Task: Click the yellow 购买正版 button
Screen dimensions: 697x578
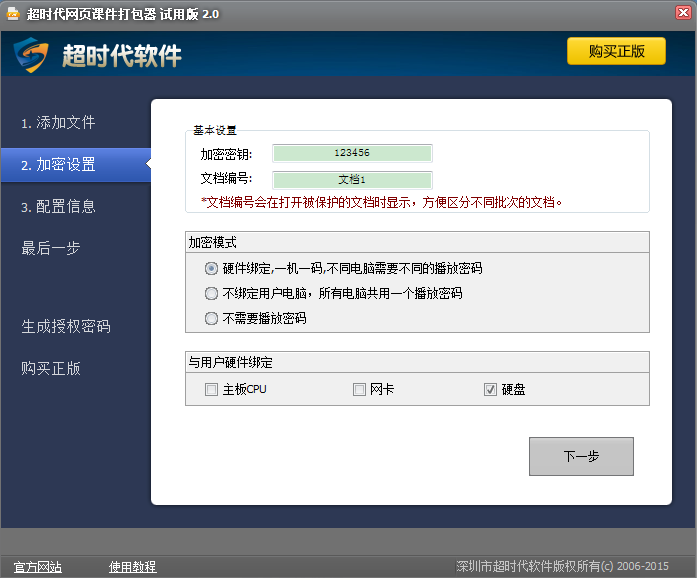Action: click(x=616, y=51)
